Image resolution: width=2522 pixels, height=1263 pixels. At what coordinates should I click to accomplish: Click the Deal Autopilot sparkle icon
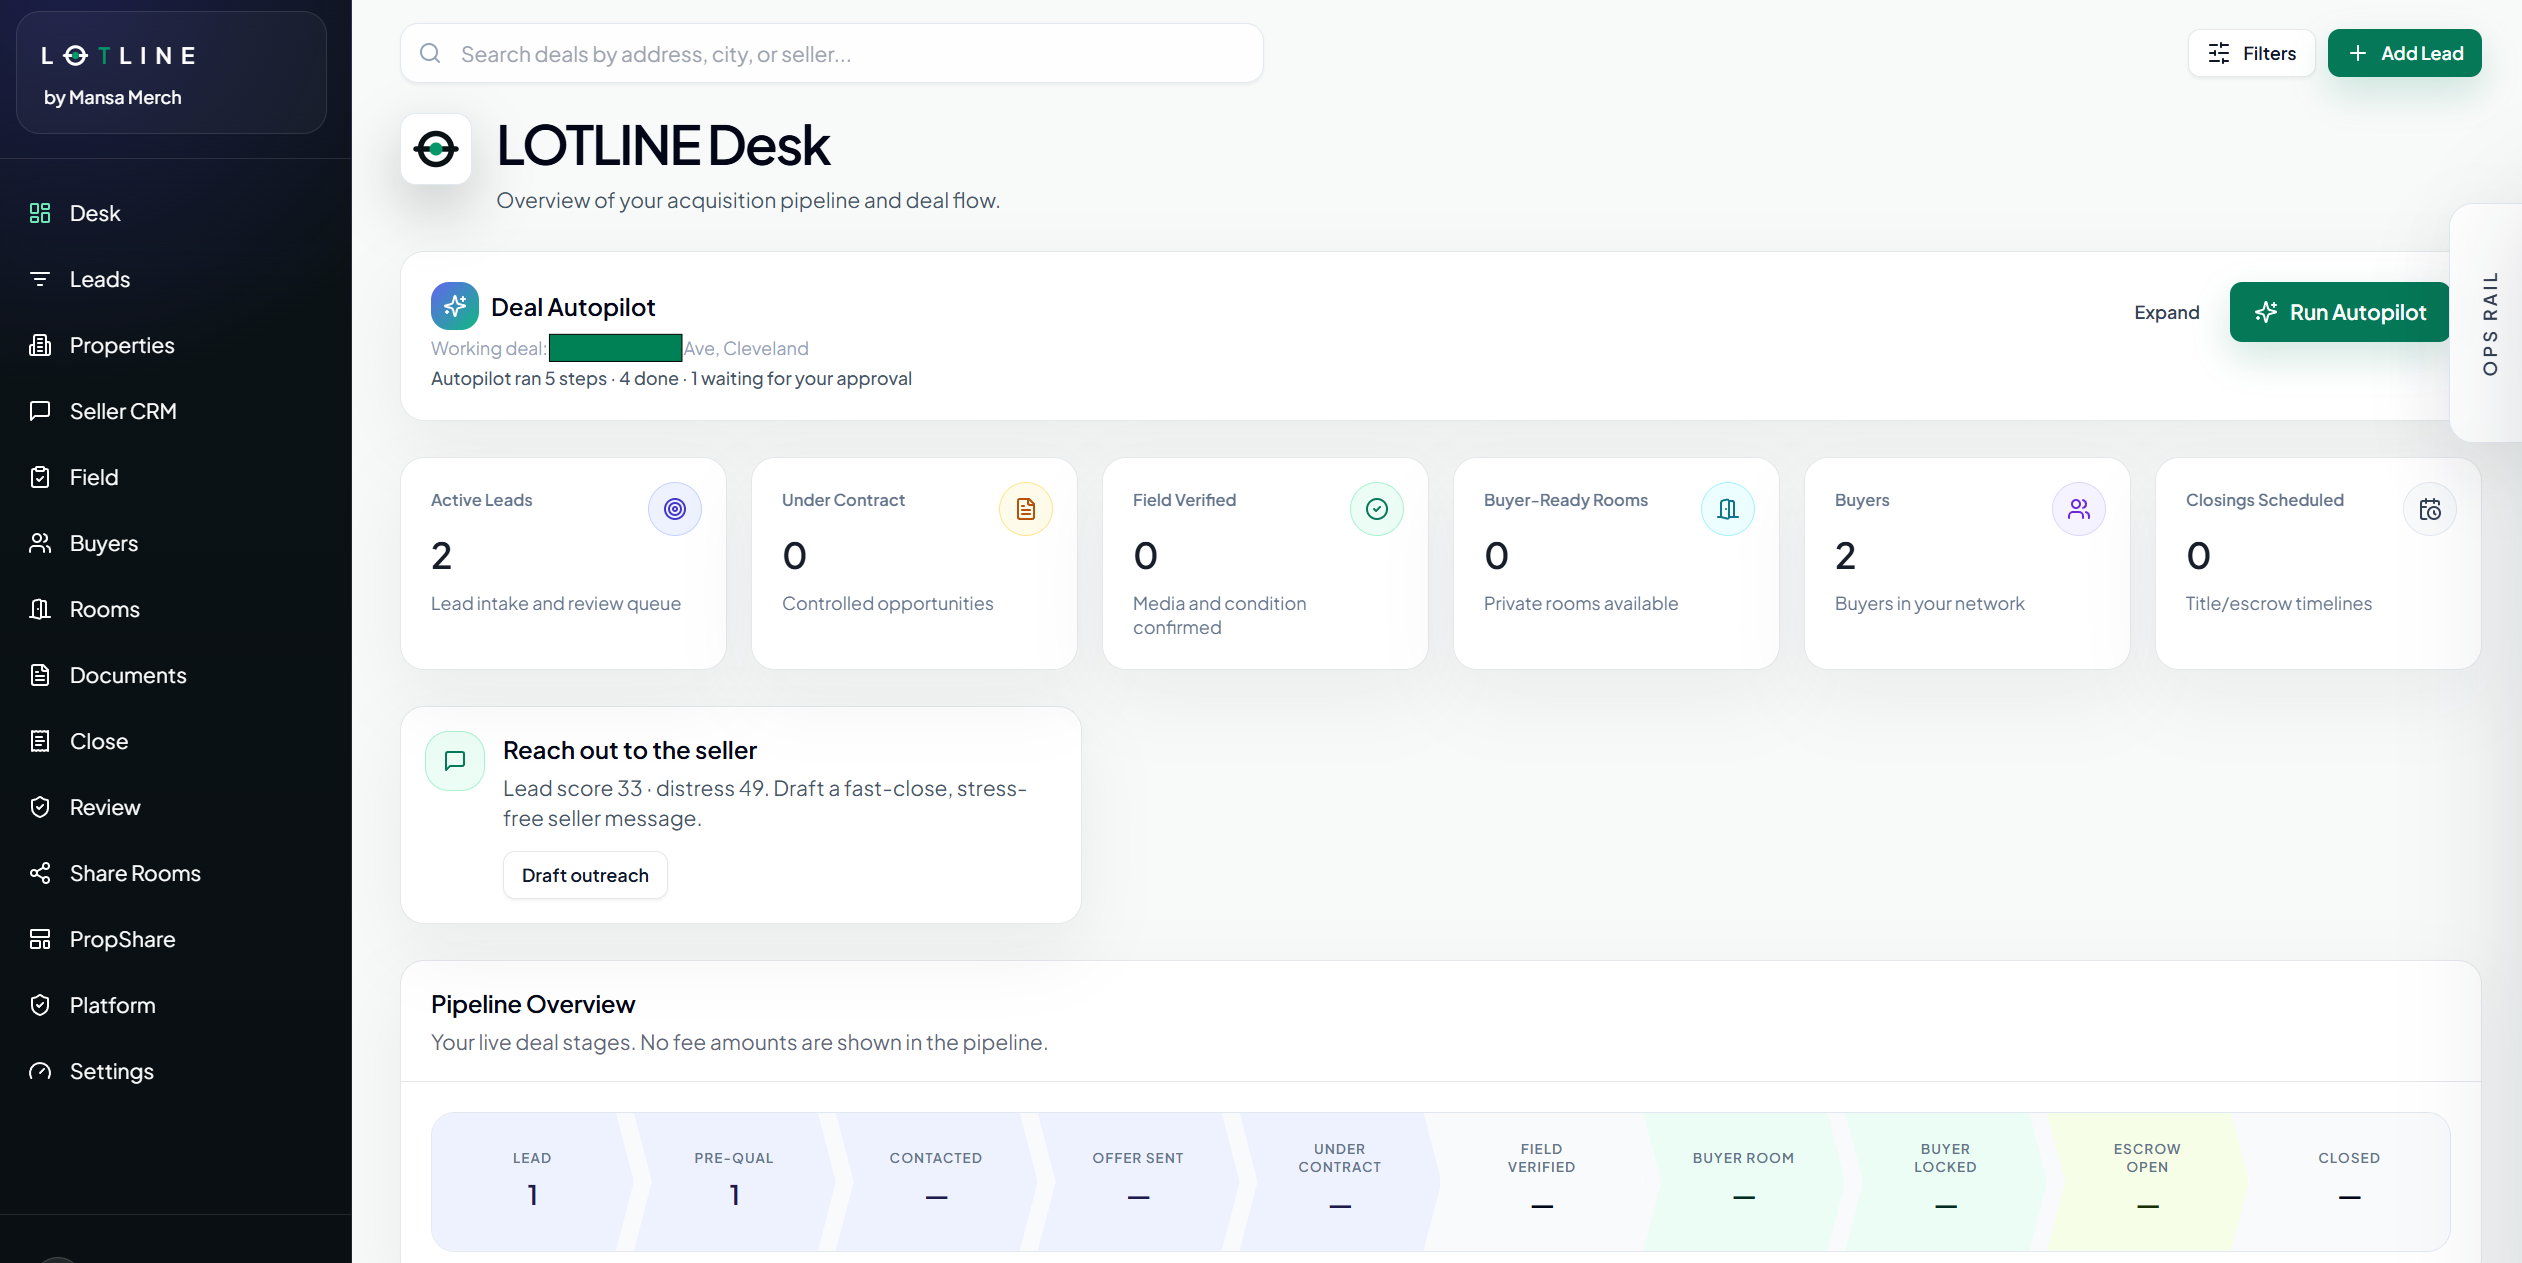(455, 306)
